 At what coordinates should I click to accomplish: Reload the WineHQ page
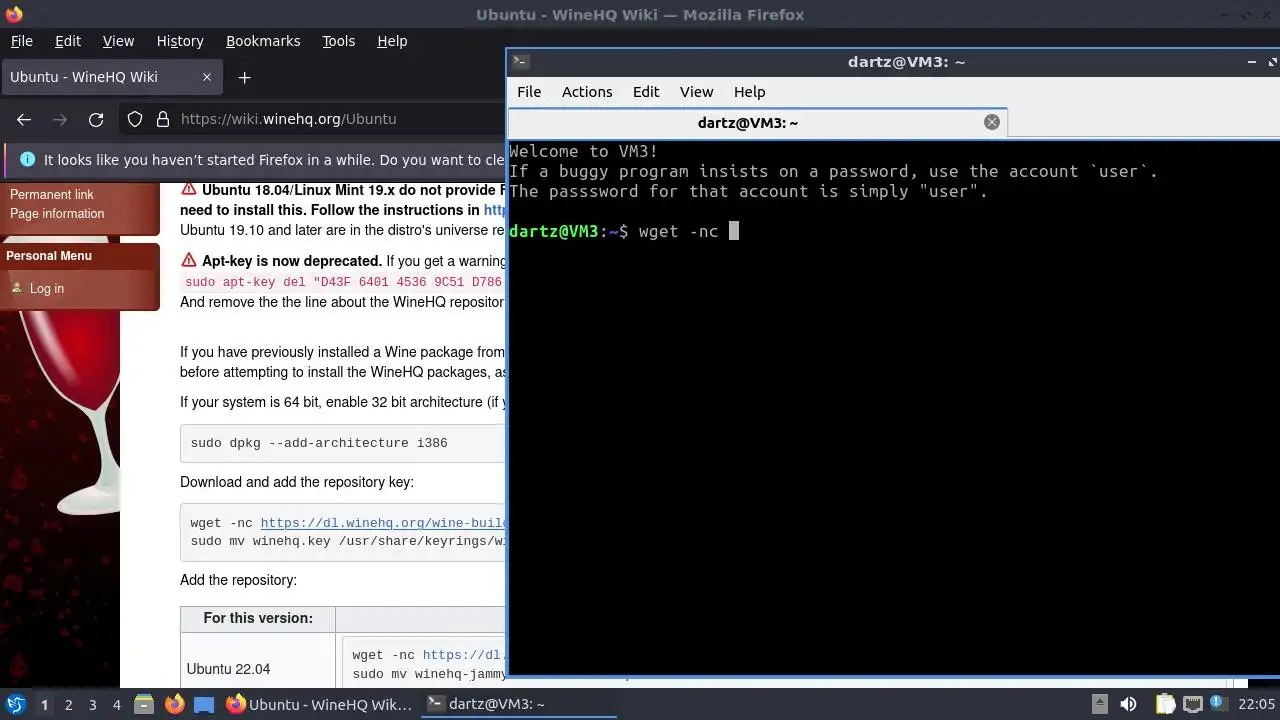(x=96, y=119)
